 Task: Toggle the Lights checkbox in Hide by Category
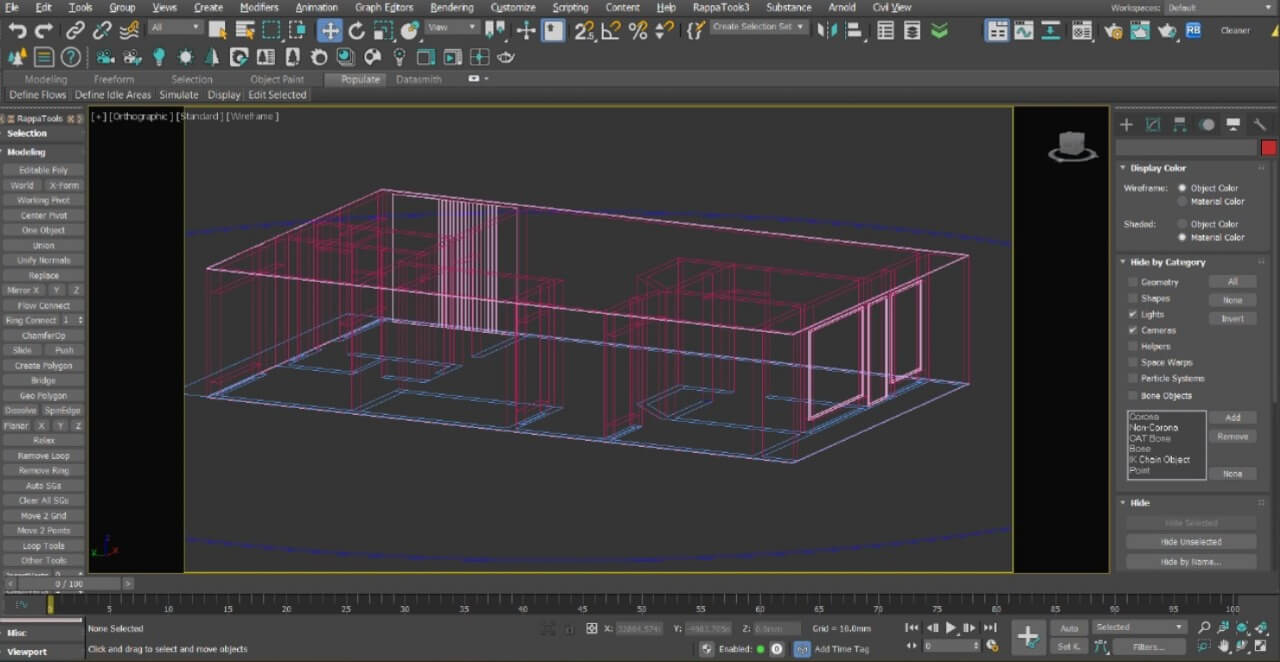click(1133, 314)
